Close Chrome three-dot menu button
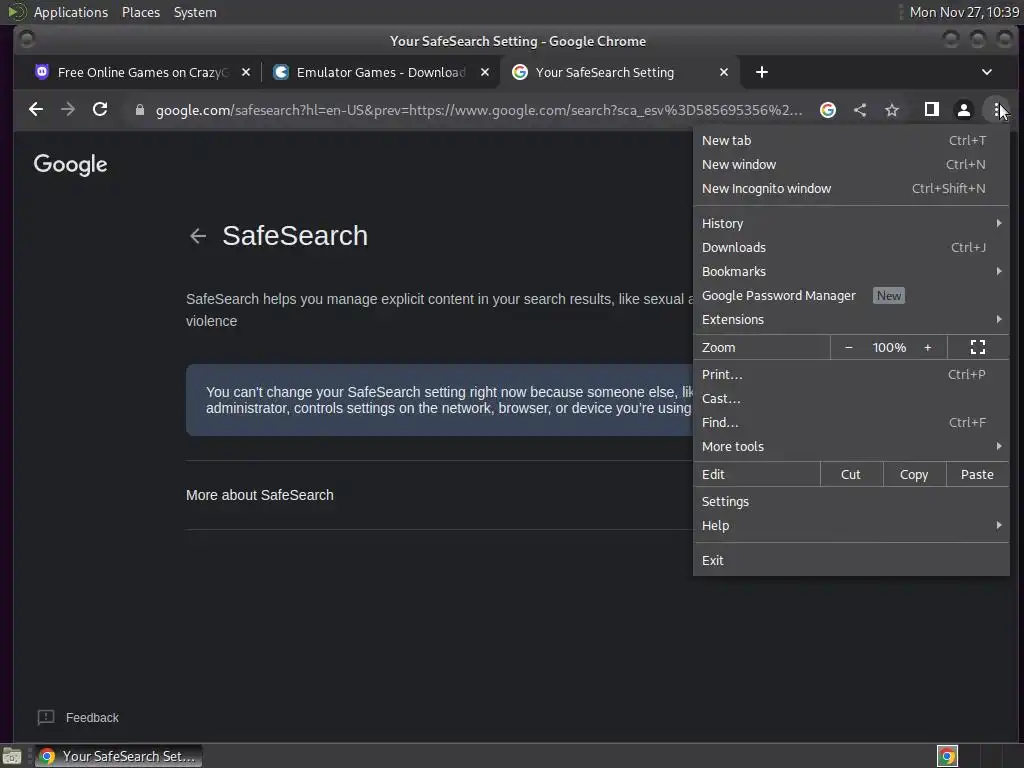This screenshot has height=768, width=1024. [997, 110]
